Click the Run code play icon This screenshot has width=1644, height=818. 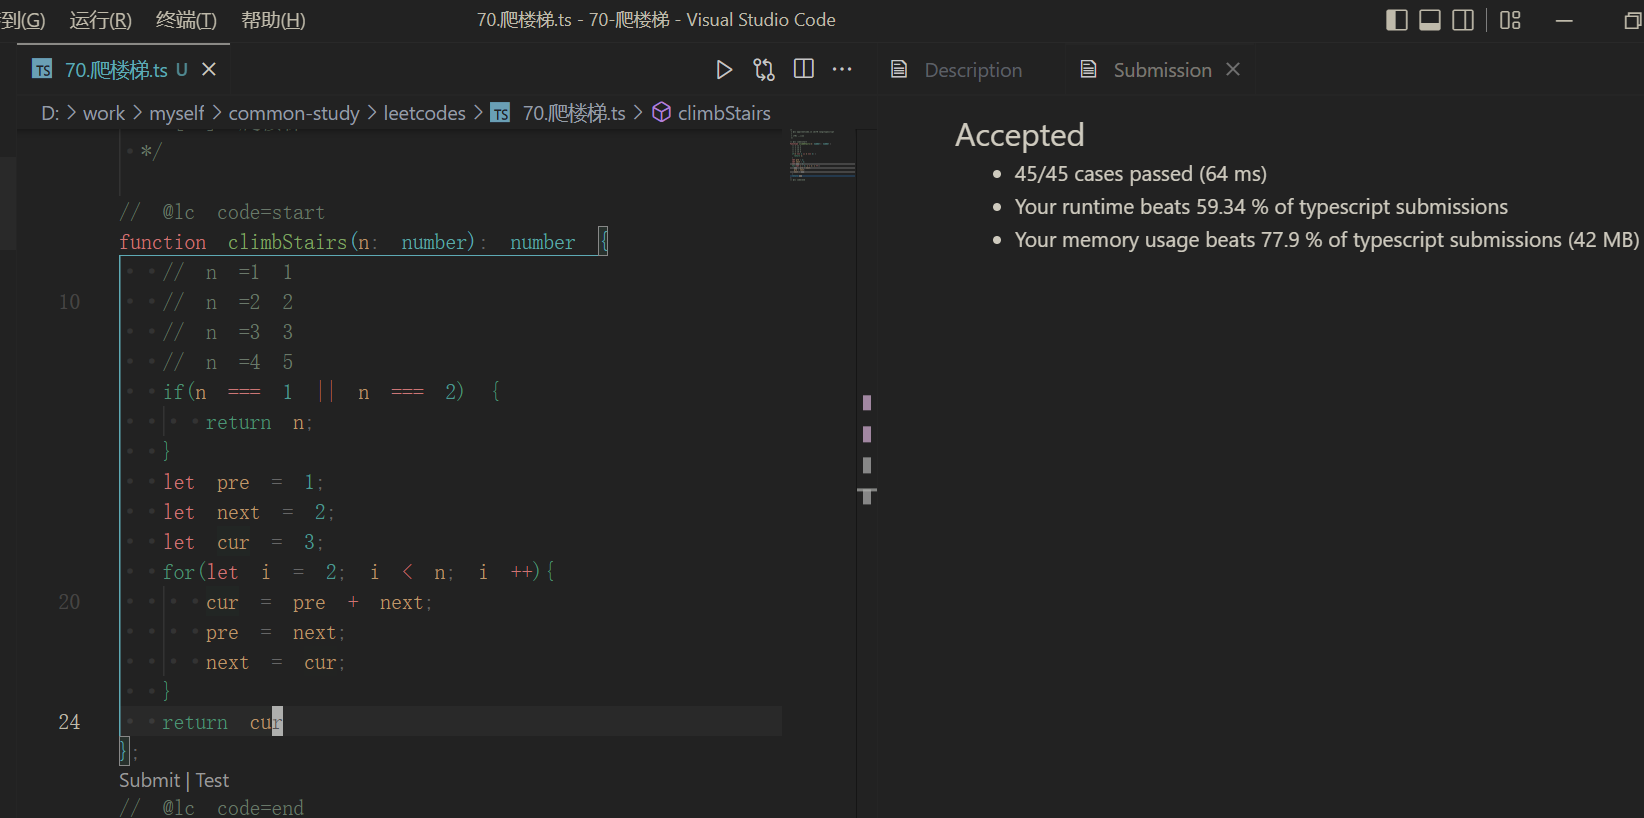pyautogui.click(x=724, y=69)
